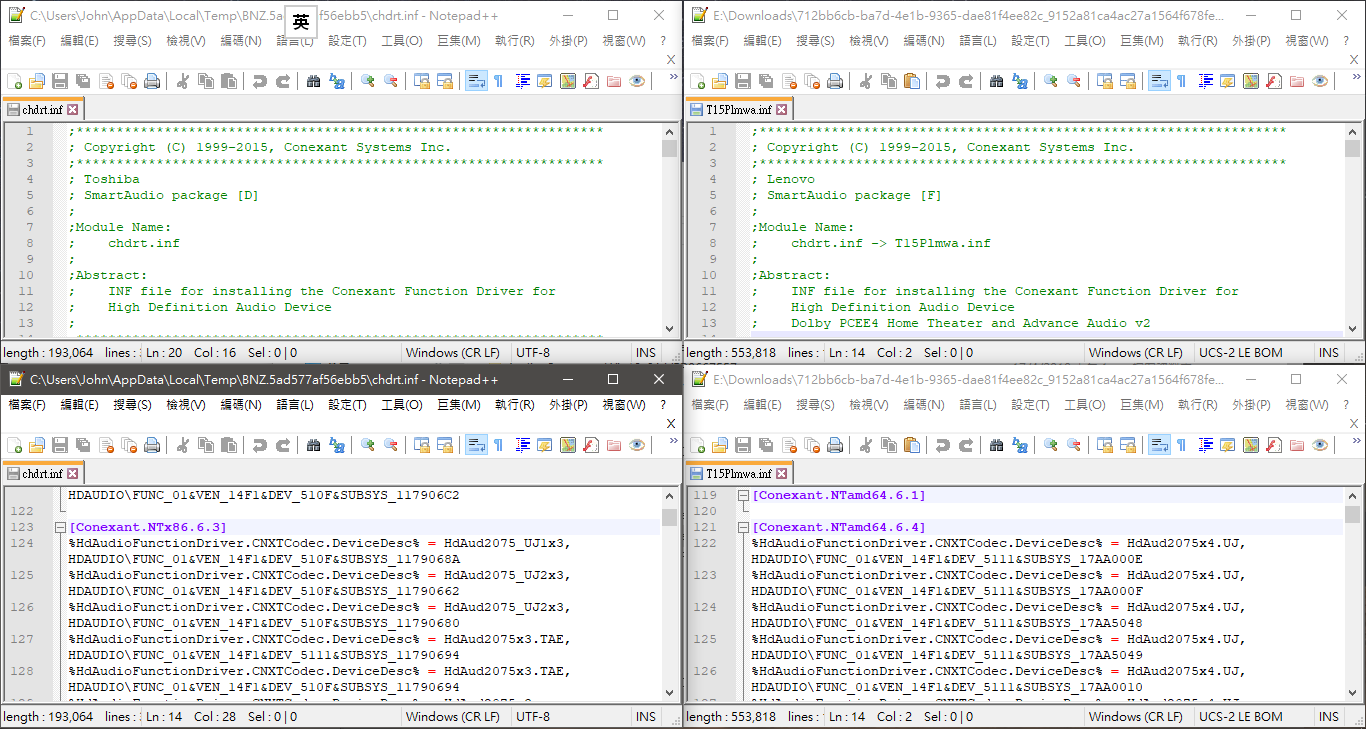Close T15Plmwa.inf tab in top-right window

tap(782, 110)
